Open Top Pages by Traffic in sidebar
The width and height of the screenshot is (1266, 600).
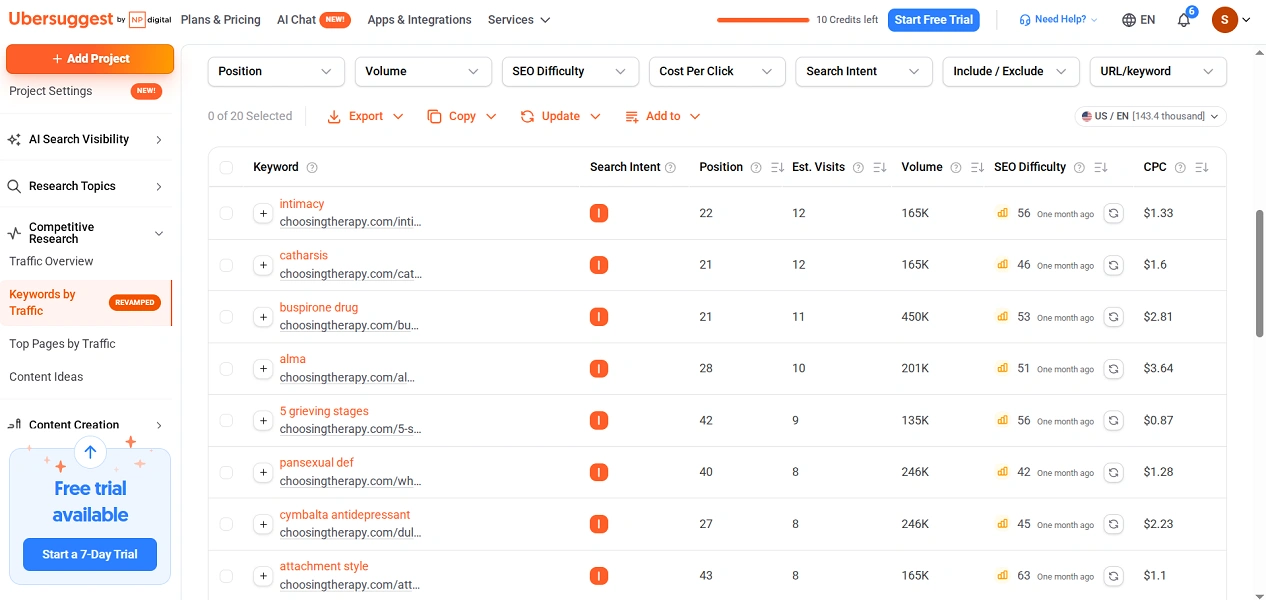pos(62,344)
